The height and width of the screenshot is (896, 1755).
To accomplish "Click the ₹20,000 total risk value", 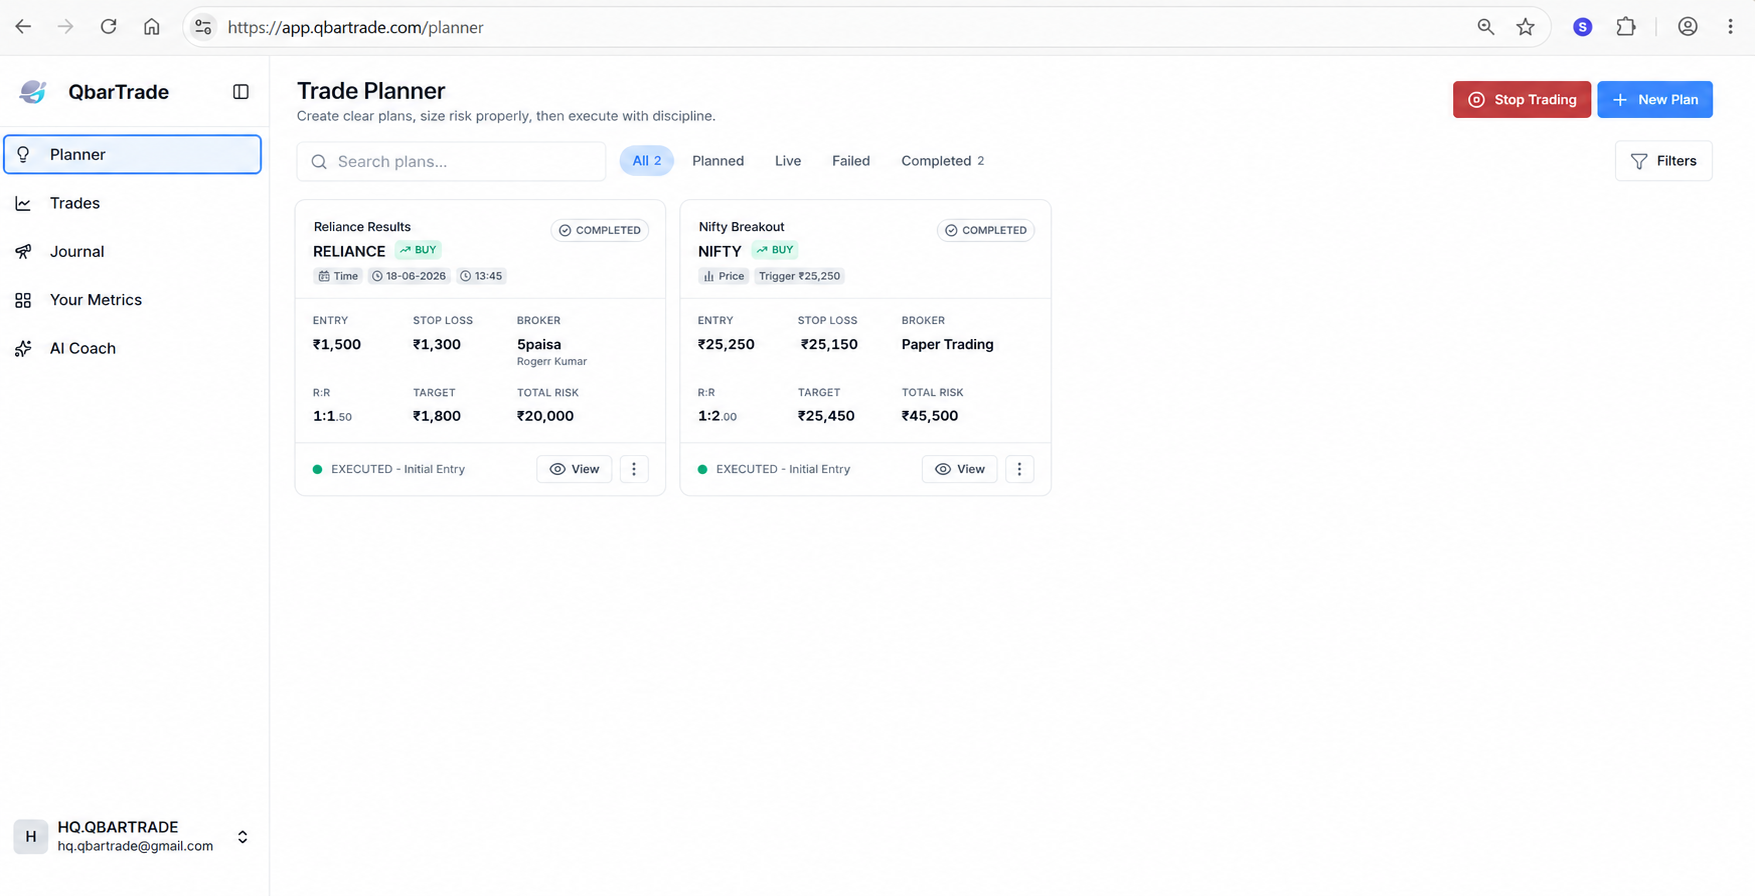I will pyautogui.click(x=545, y=416).
